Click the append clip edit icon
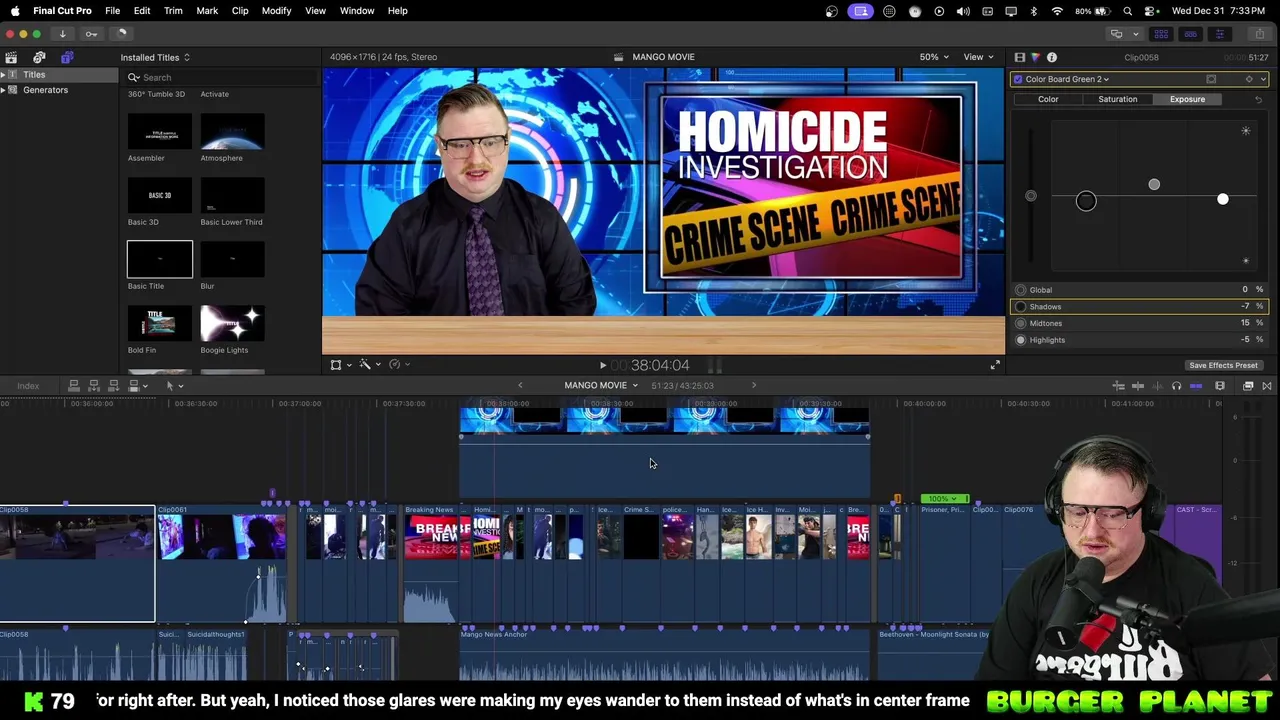Viewport: 1280px width, 720px height. [114, 386]
